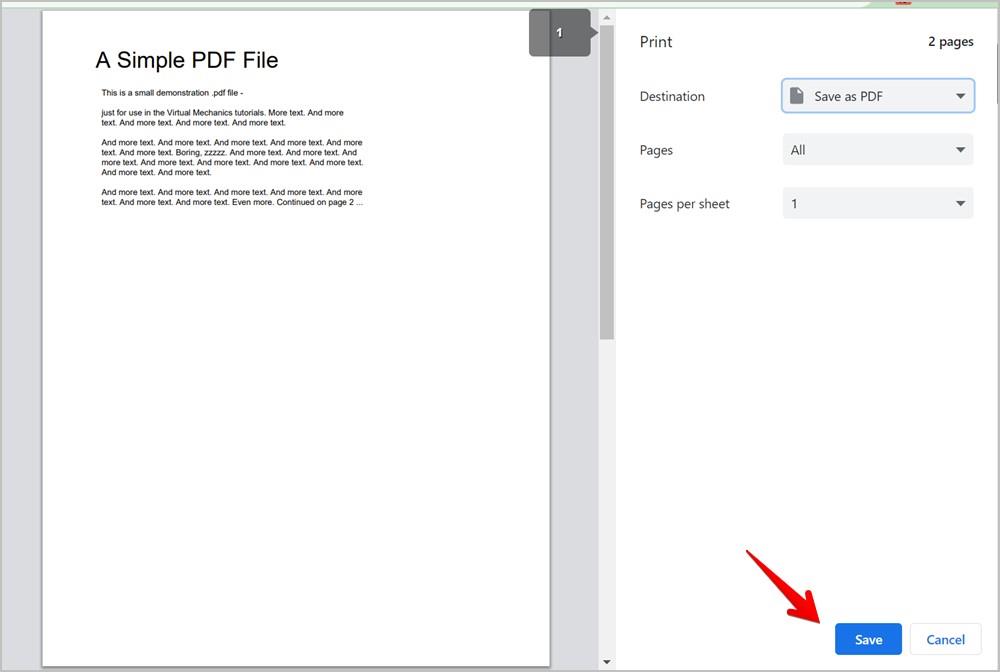Click the Cancel button
1000x672 pixels.
click(x=945, y=639)
